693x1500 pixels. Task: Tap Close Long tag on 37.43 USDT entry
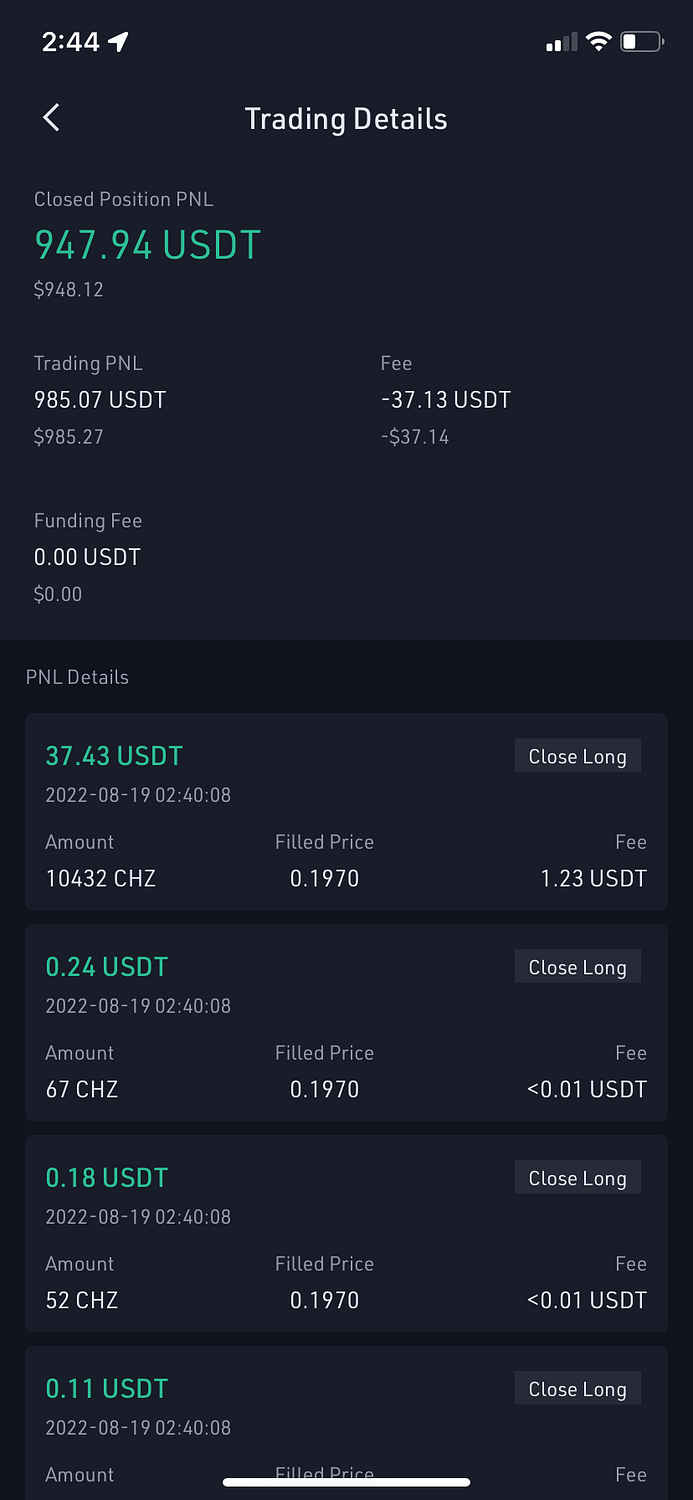[x=578, y=757]
